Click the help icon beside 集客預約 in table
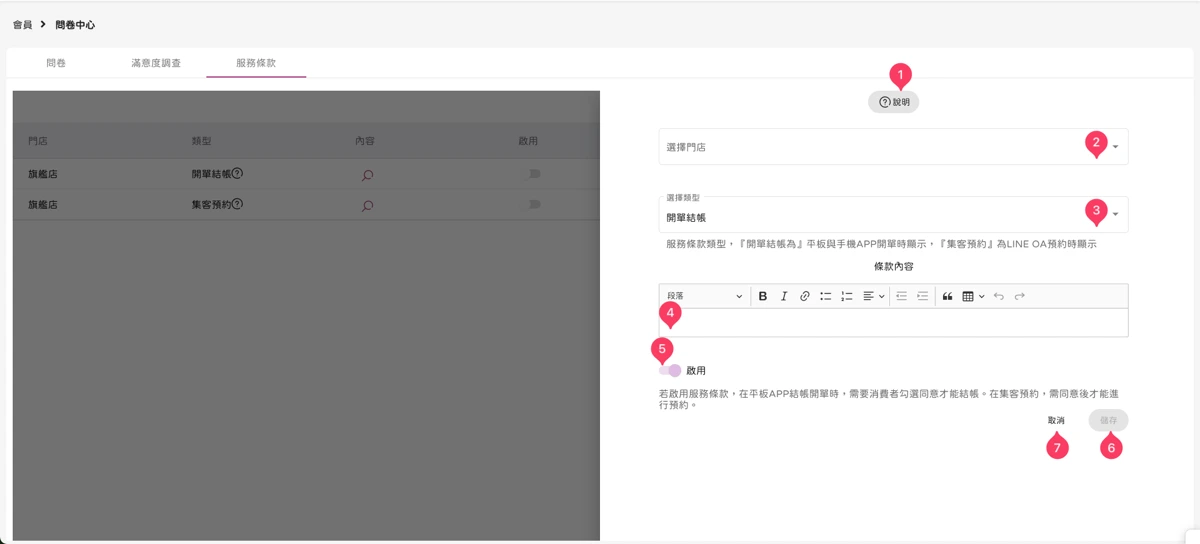Viewport: 1200px width, 544px height. [237, 204]
